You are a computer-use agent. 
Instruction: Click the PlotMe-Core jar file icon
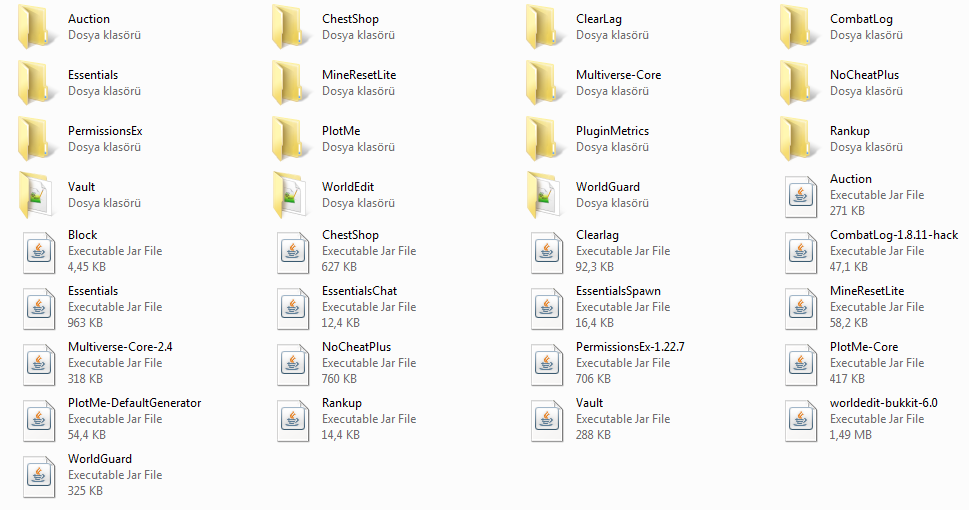[x=801, y=365]
